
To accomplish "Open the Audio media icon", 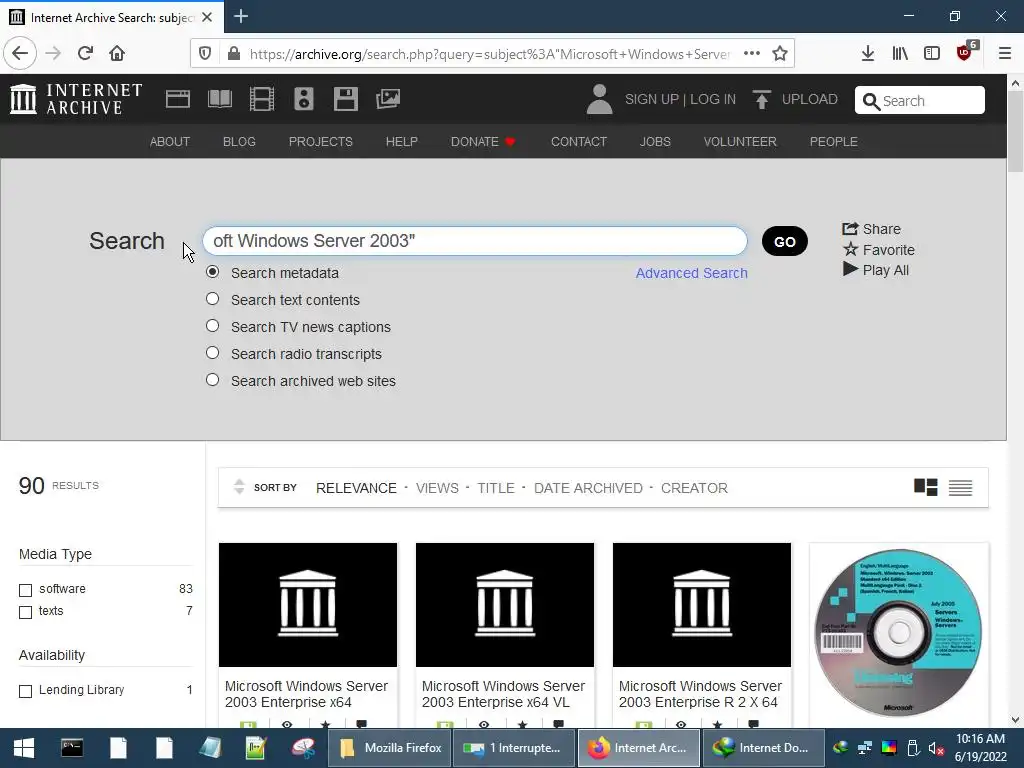I will [x=304, y=99].
